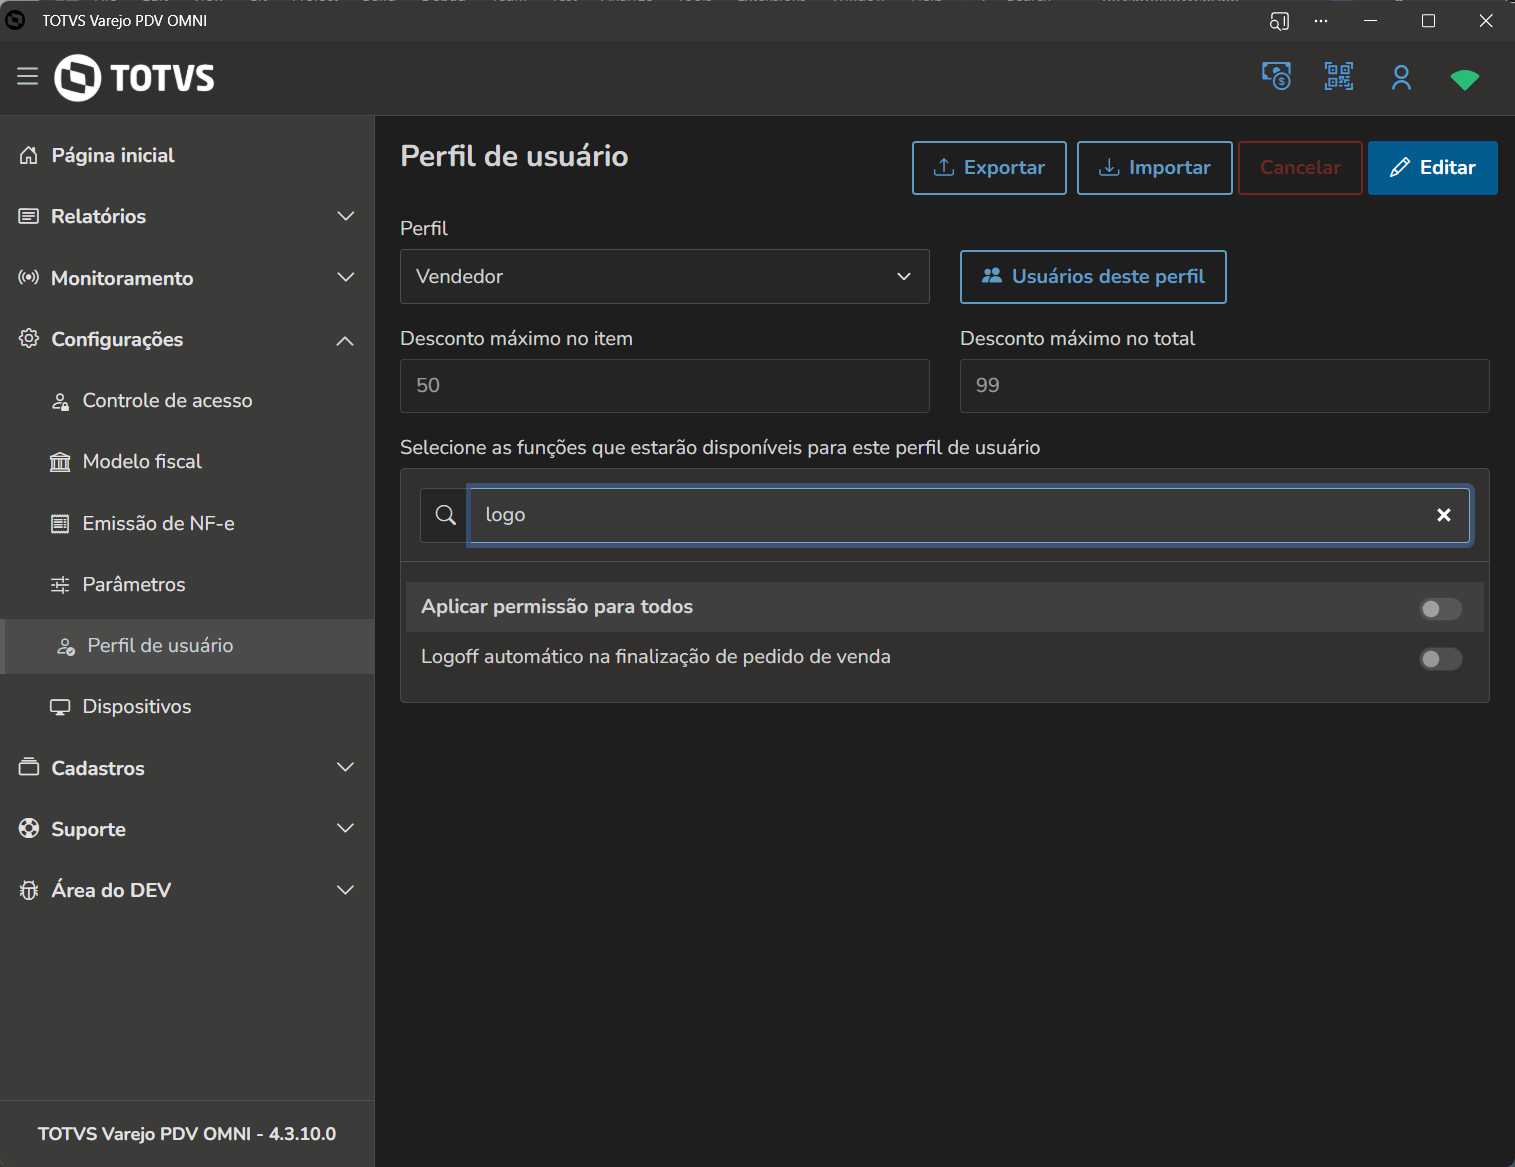
Task: Collapse the Configurações menu chevron
Action: tap(346, 341)
